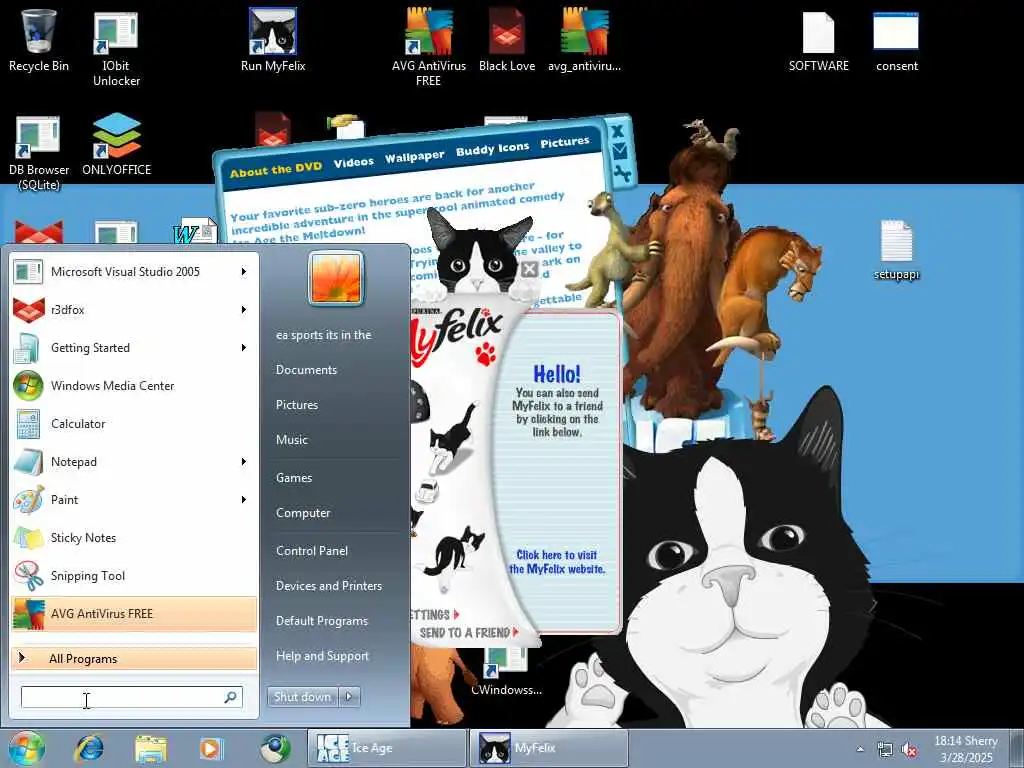This screenshot has width=1024, height=768.
Task: Open Control Panel from Start menu
Action: pos(312,551)
